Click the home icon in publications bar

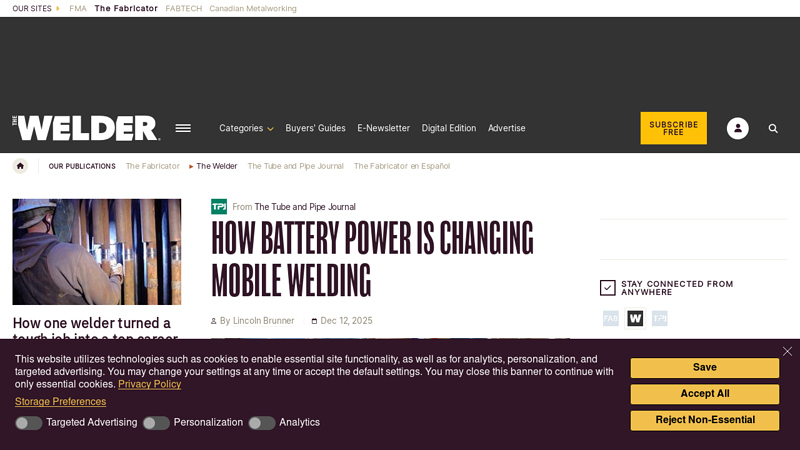pos(20,166)
